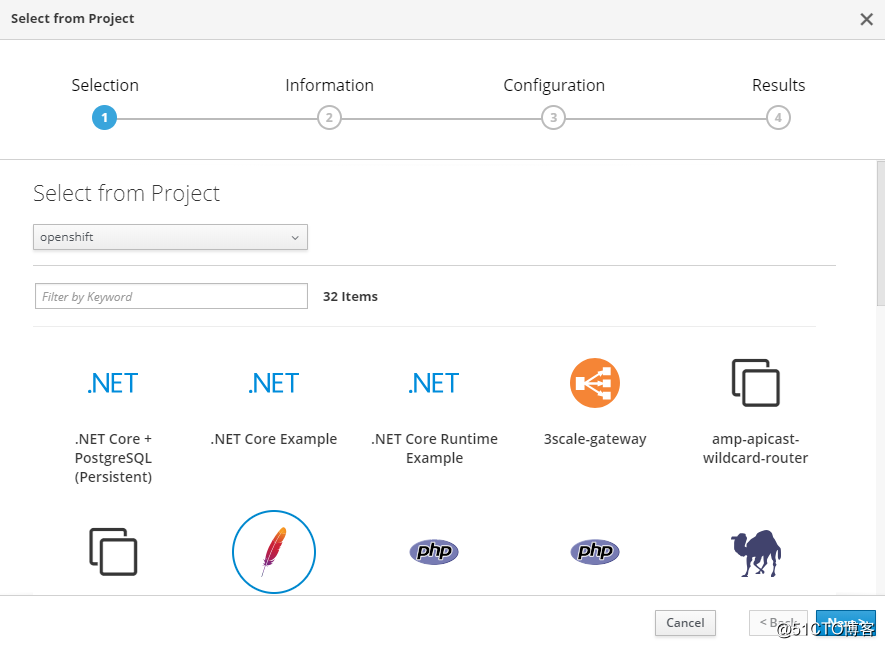Choose the .NET Core Example template icon
This screenshot has width=885, height=648.
click(x=274, y=383)
